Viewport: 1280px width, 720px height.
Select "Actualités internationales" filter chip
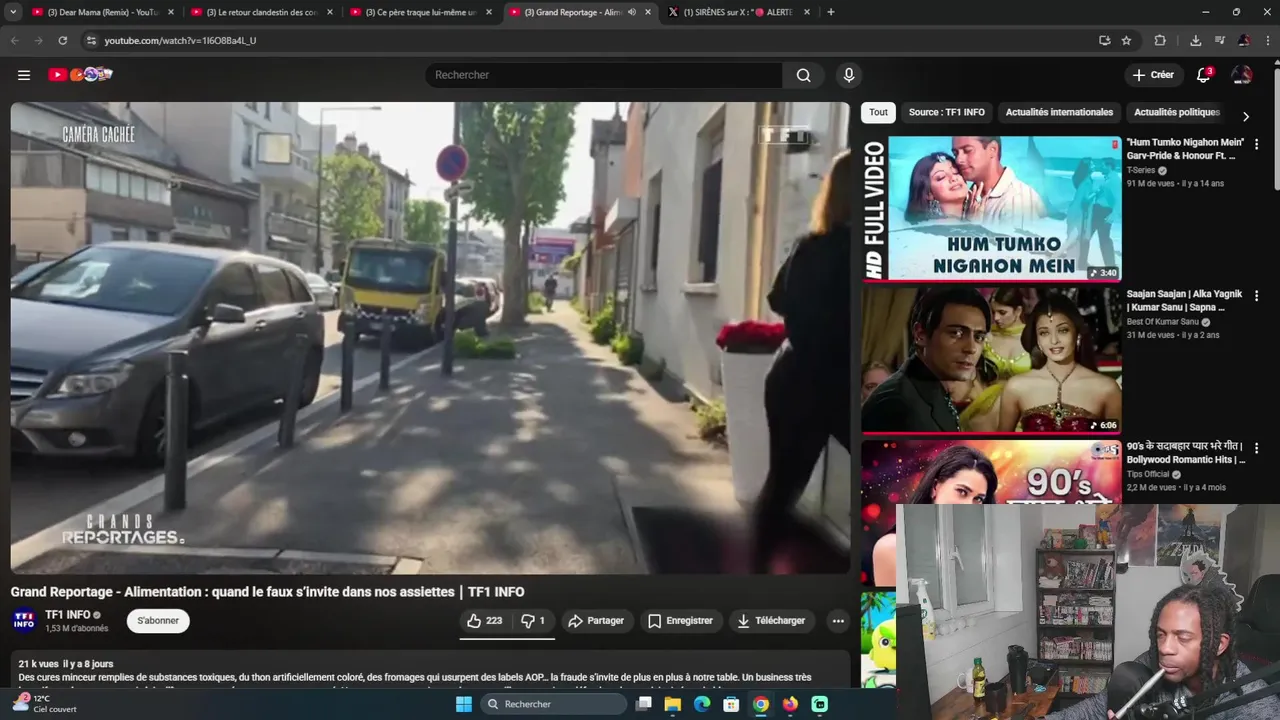click(x=1059, y=112)
